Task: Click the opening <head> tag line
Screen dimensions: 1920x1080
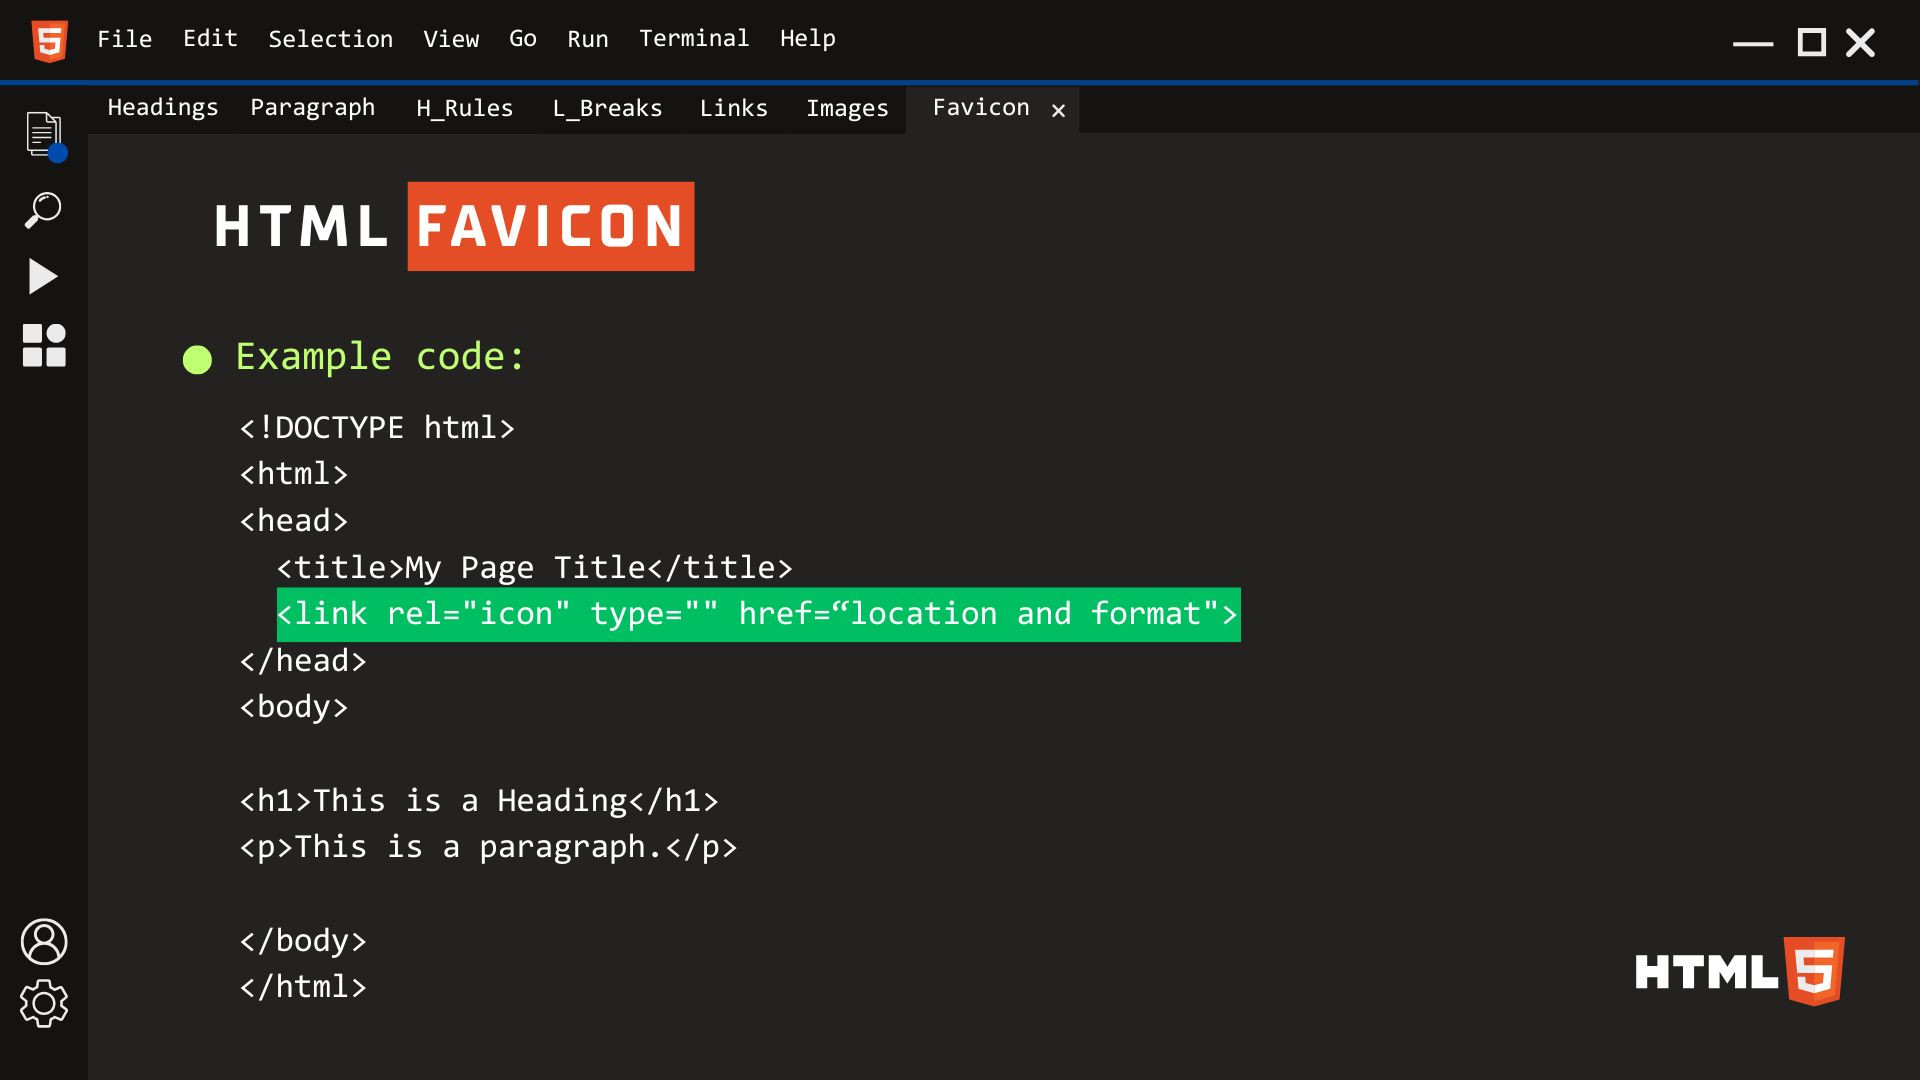Action: [x=294, y=521]
